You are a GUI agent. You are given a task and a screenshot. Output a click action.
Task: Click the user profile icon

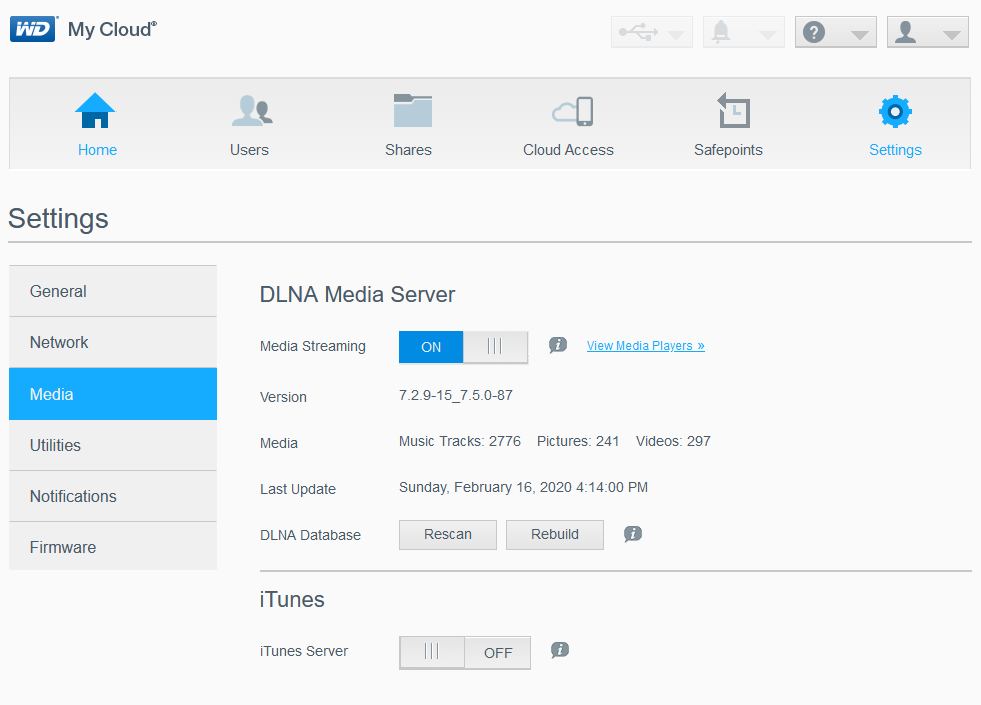(905, 32)
